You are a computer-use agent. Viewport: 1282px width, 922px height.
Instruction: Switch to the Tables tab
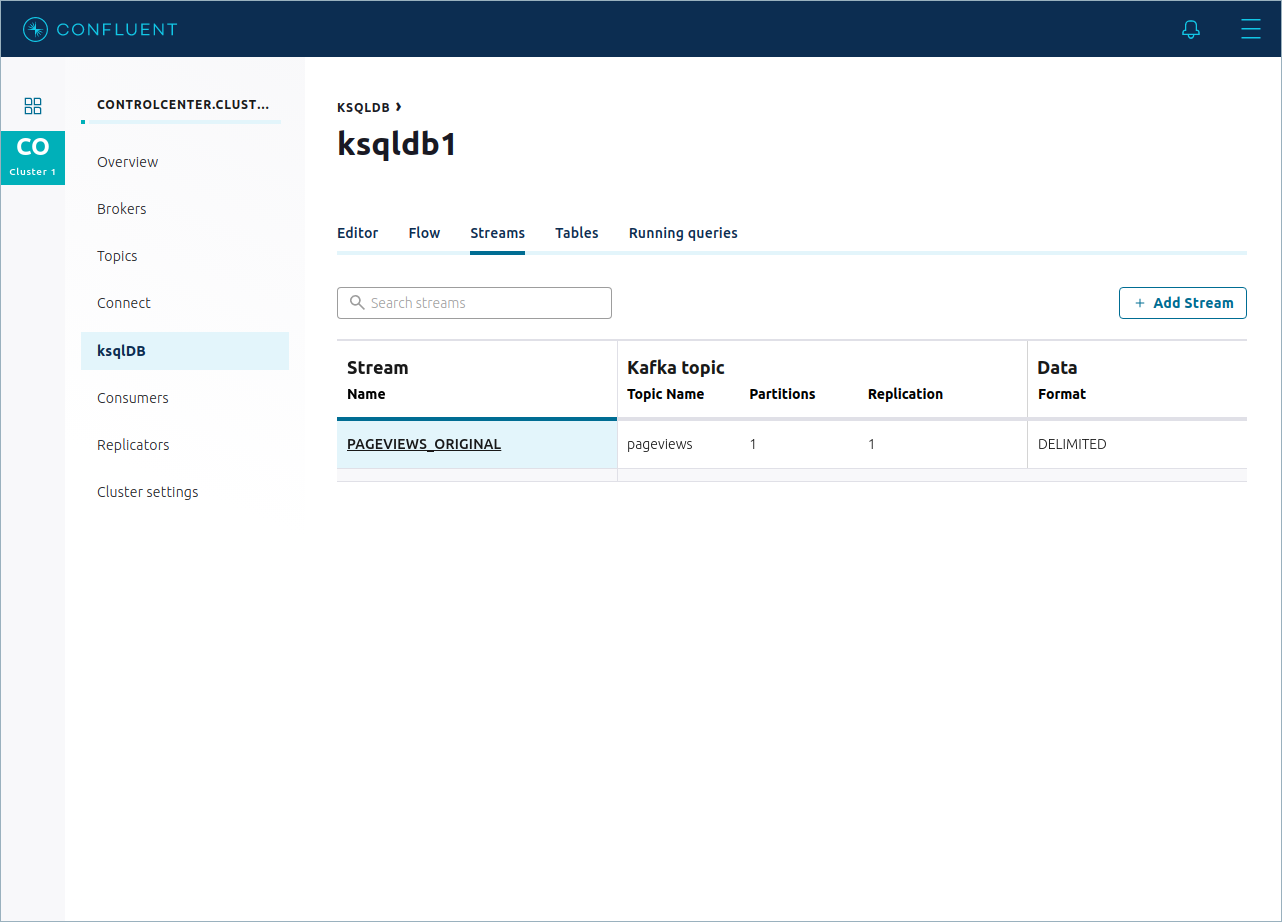tap(577, 233)
